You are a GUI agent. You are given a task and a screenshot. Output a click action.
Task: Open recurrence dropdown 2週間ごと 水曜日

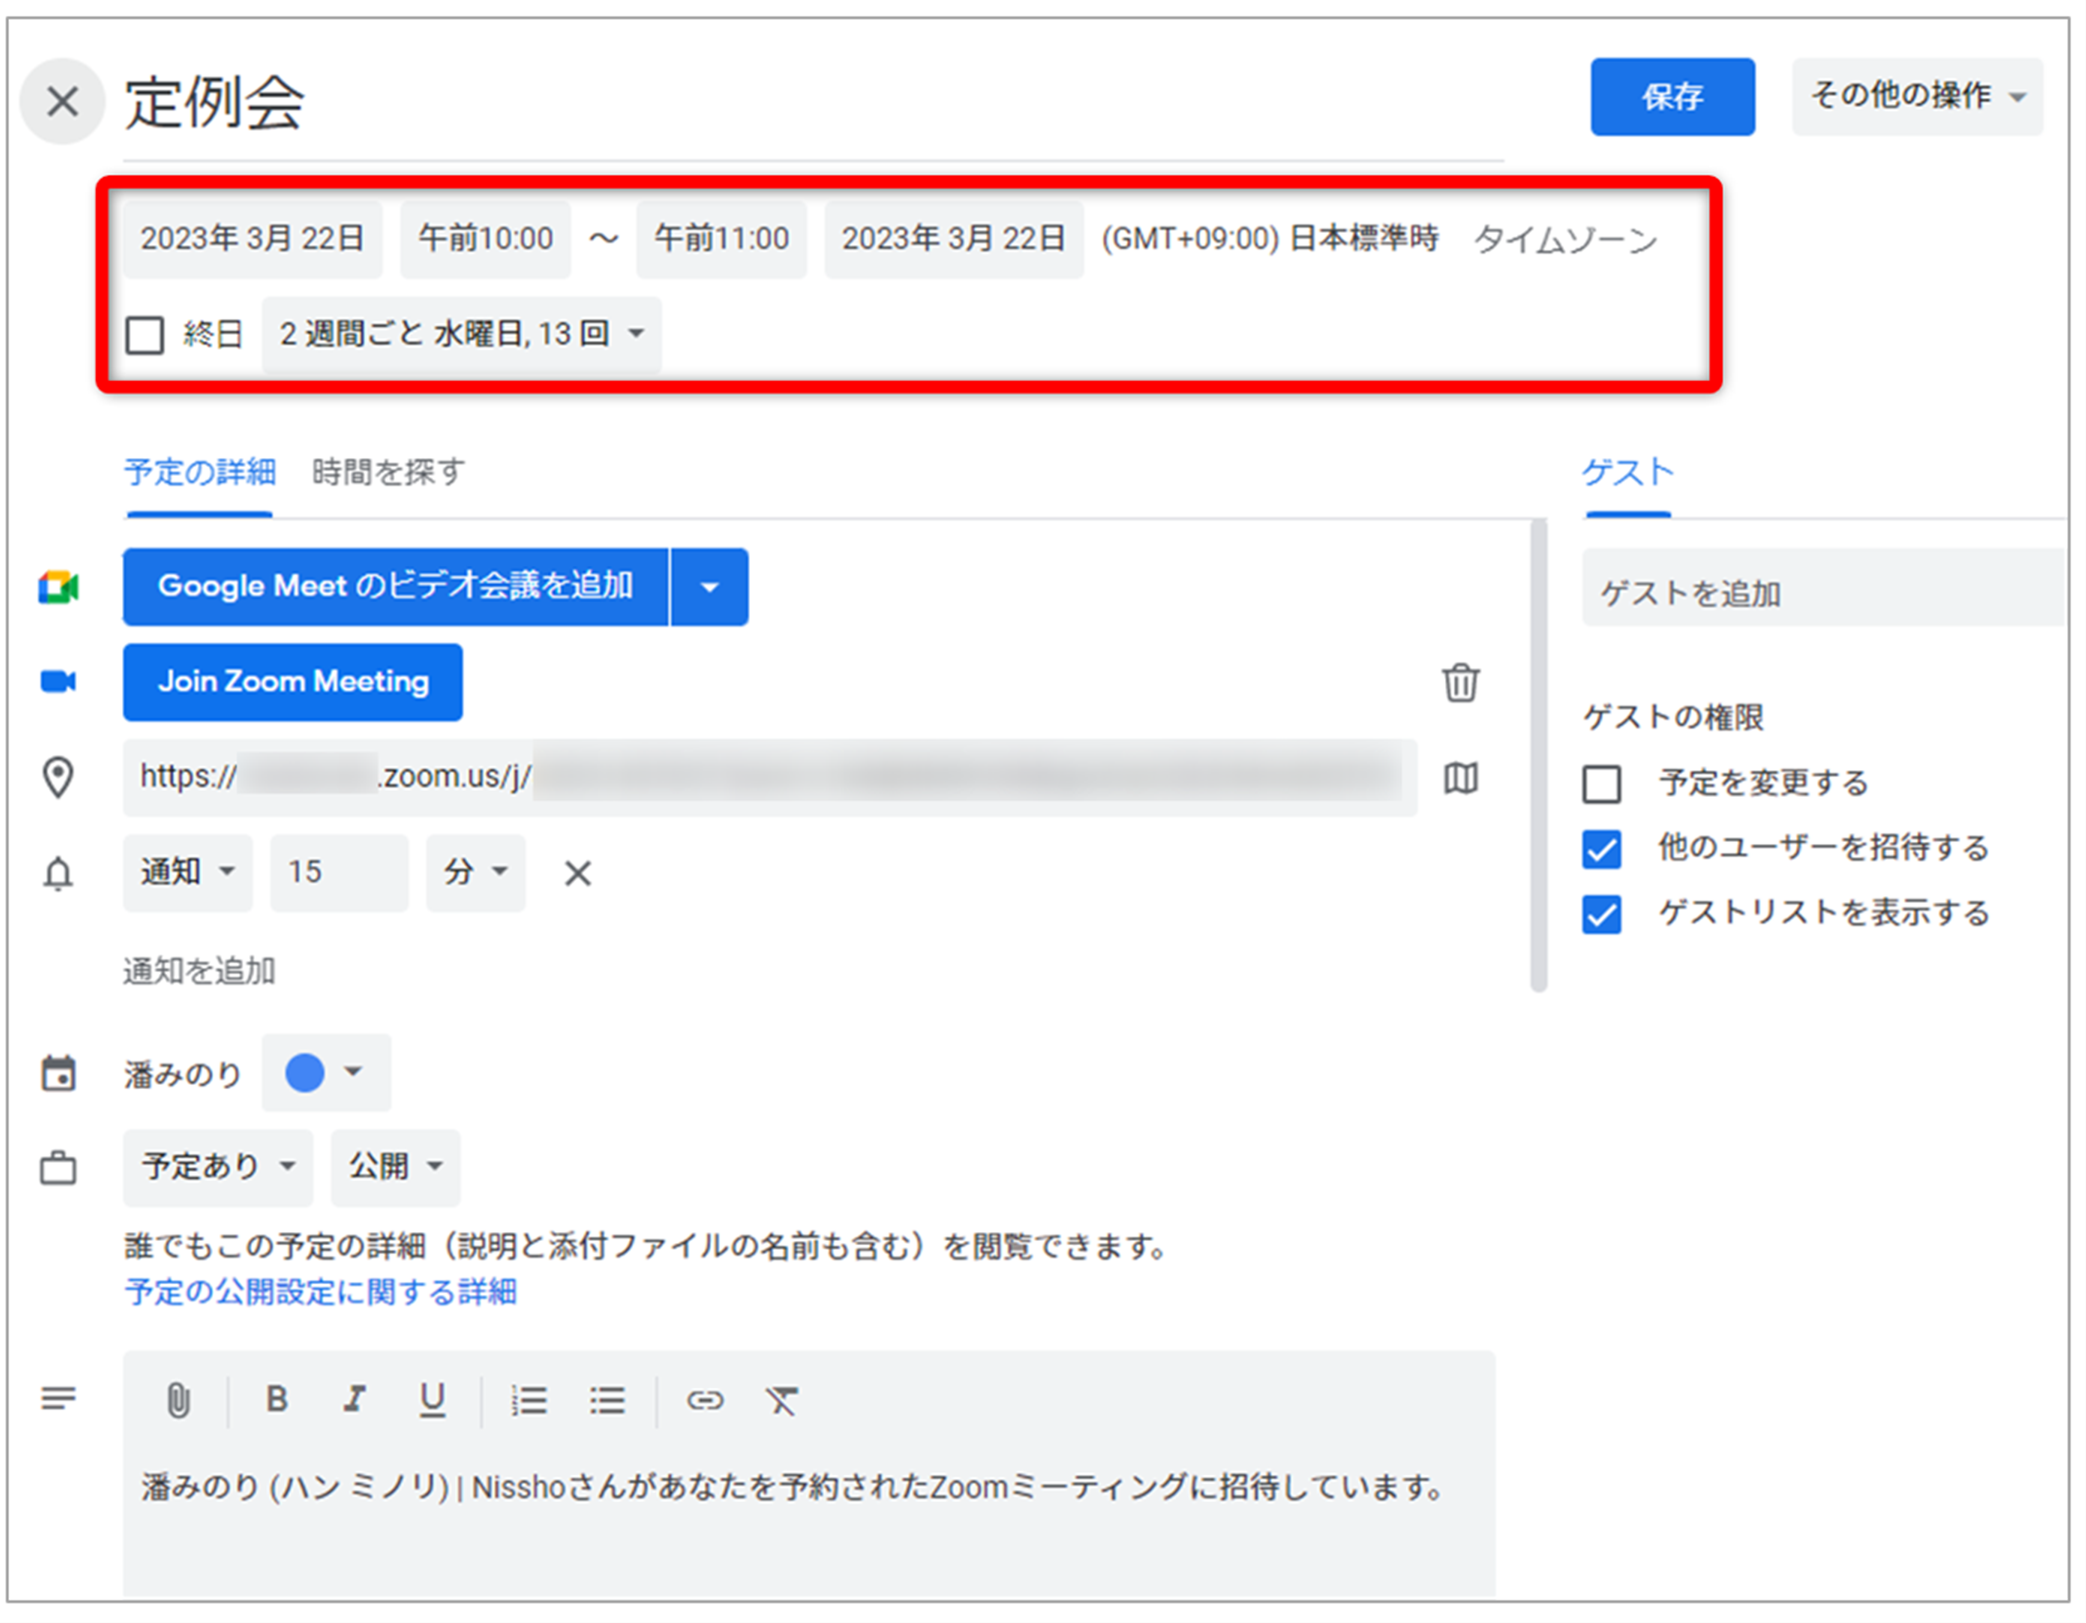pos(460,334)
